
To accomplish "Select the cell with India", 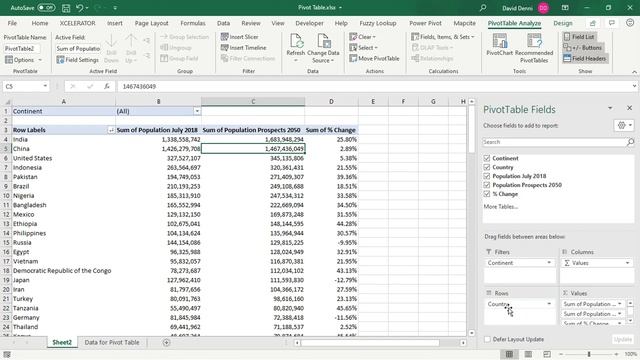I will click(63, 139).
